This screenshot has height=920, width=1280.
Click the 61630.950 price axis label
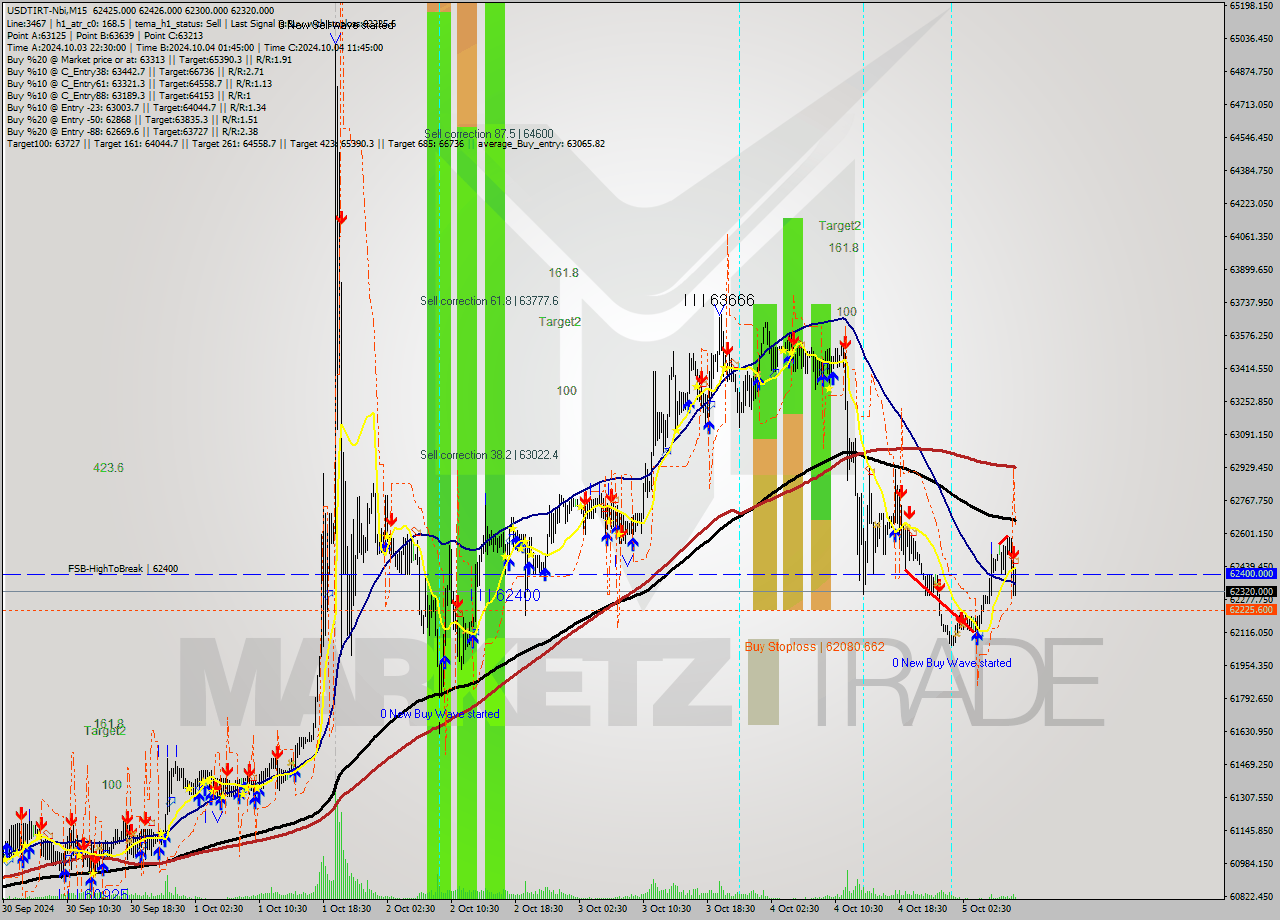point(1251,732)
